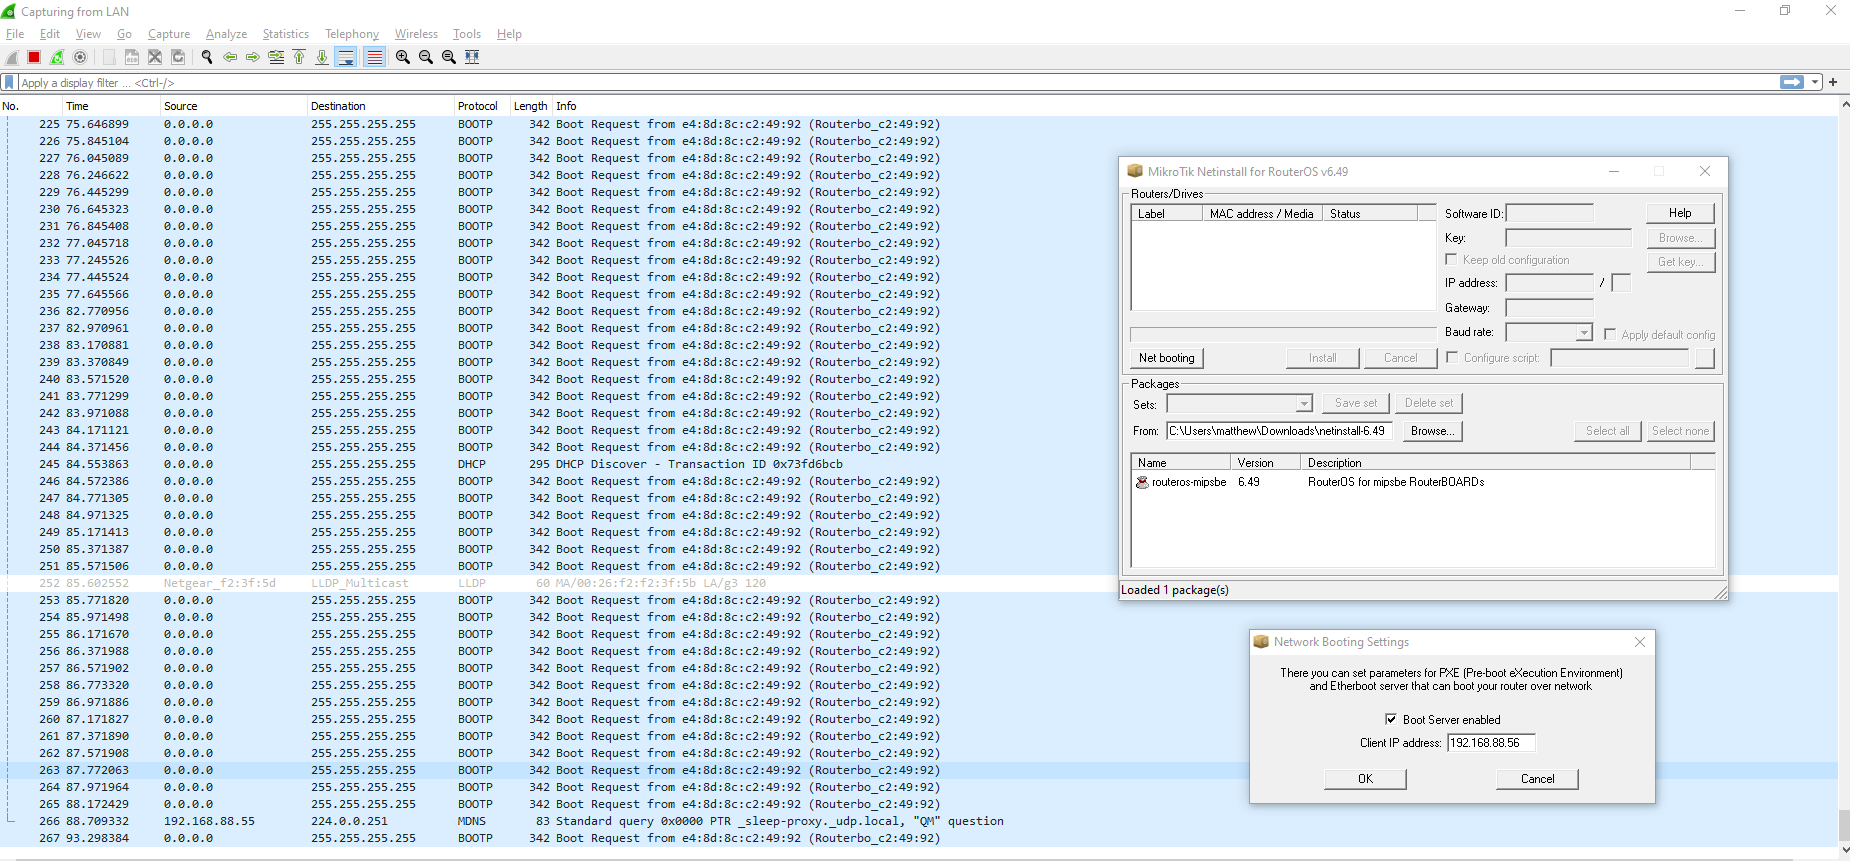The image size is (1850, 861).
Task: Click the Select all packages button
Action: pyautogui.click(x=1607, y=431)
